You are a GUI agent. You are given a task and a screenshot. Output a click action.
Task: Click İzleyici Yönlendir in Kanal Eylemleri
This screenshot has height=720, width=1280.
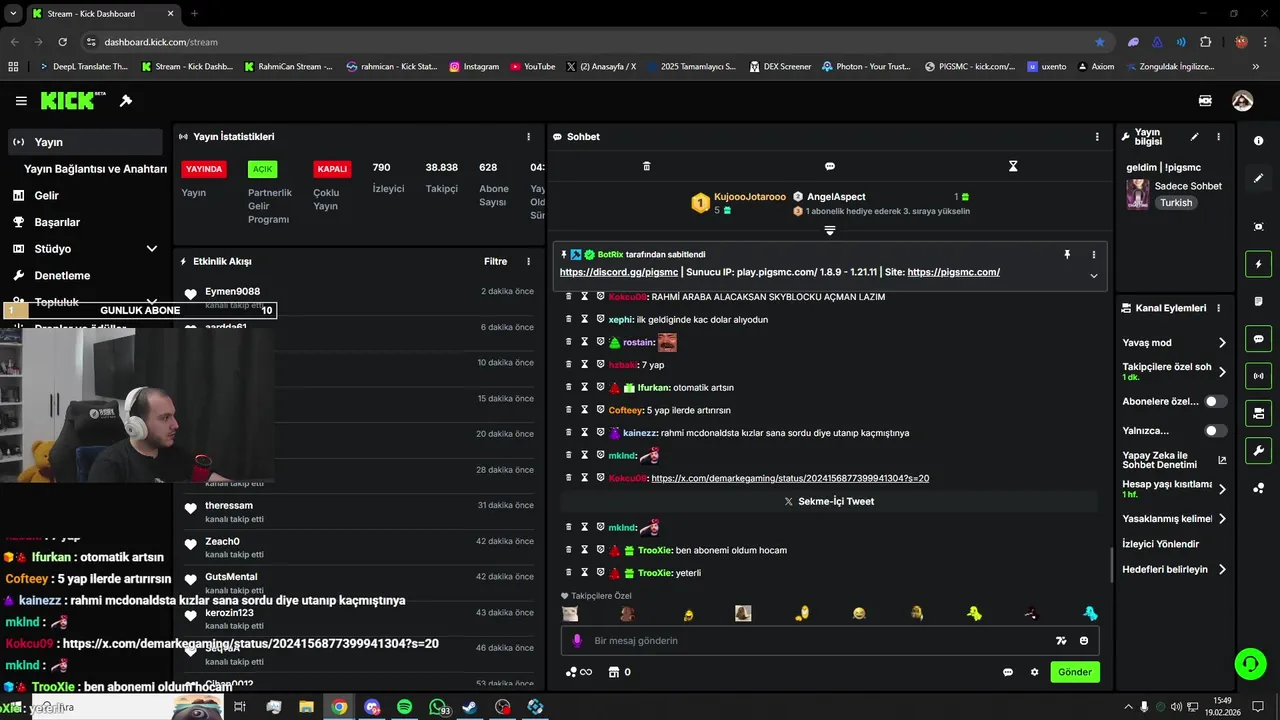[1161, 544]
